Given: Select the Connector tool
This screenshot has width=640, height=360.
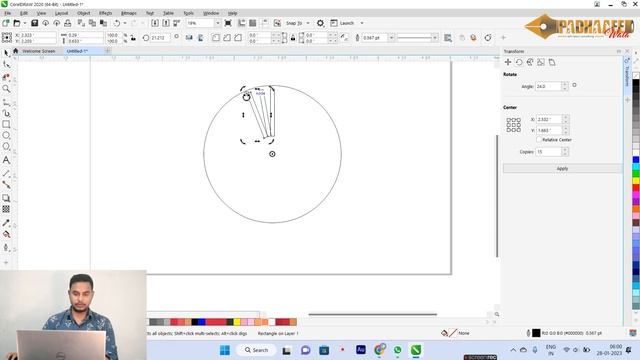Looking at the screenshot, I should (6, 184).
